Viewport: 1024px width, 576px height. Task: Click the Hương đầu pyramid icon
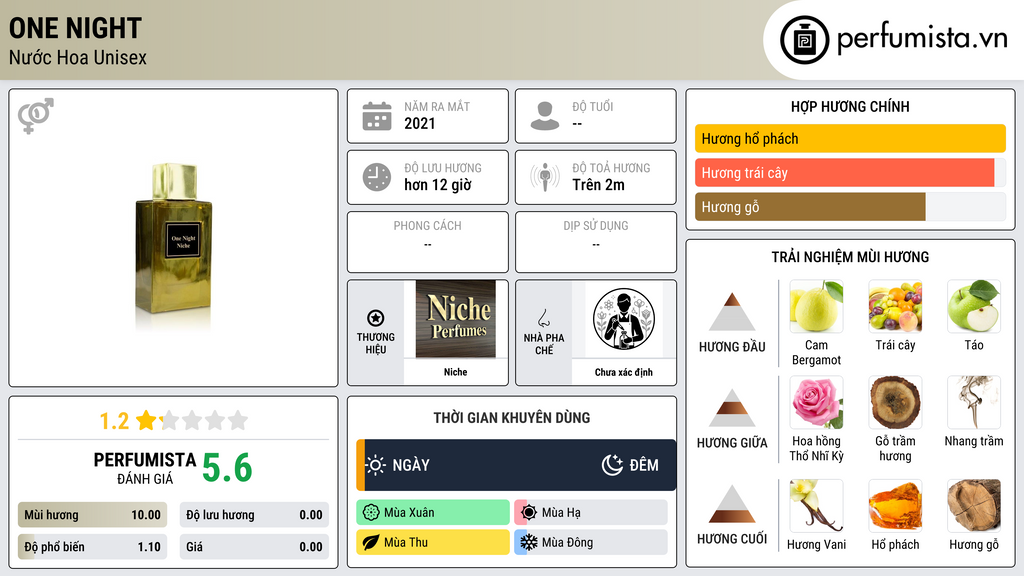pyautogui.click(x=732, y=312)
